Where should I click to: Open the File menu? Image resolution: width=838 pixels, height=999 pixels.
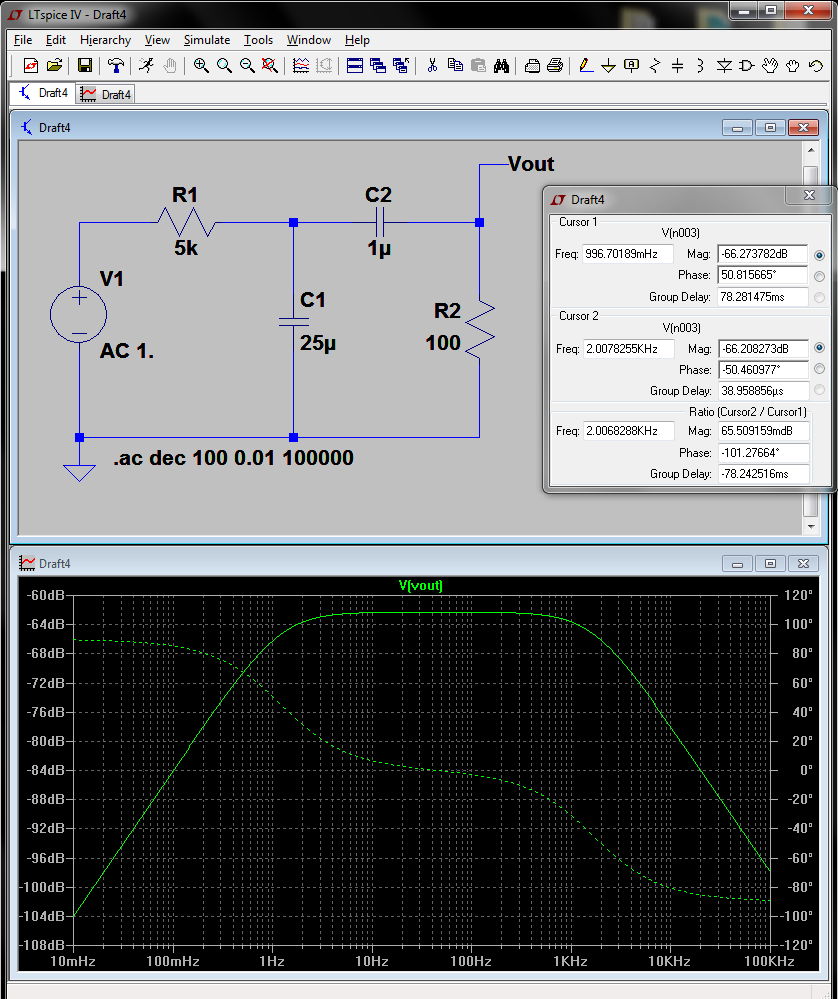pyautogui.click(x=23, y=40)
